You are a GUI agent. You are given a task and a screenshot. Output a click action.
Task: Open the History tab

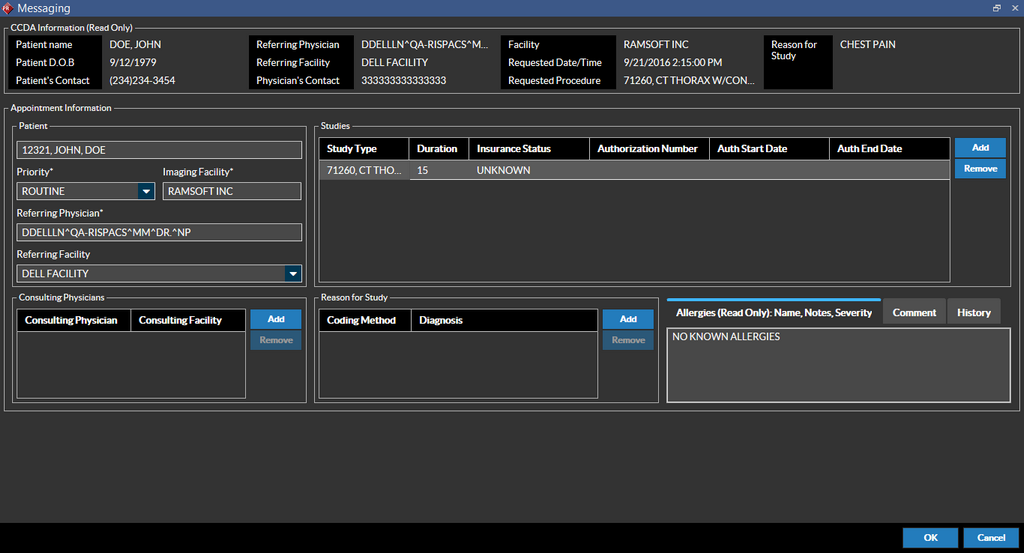(973, 313)
